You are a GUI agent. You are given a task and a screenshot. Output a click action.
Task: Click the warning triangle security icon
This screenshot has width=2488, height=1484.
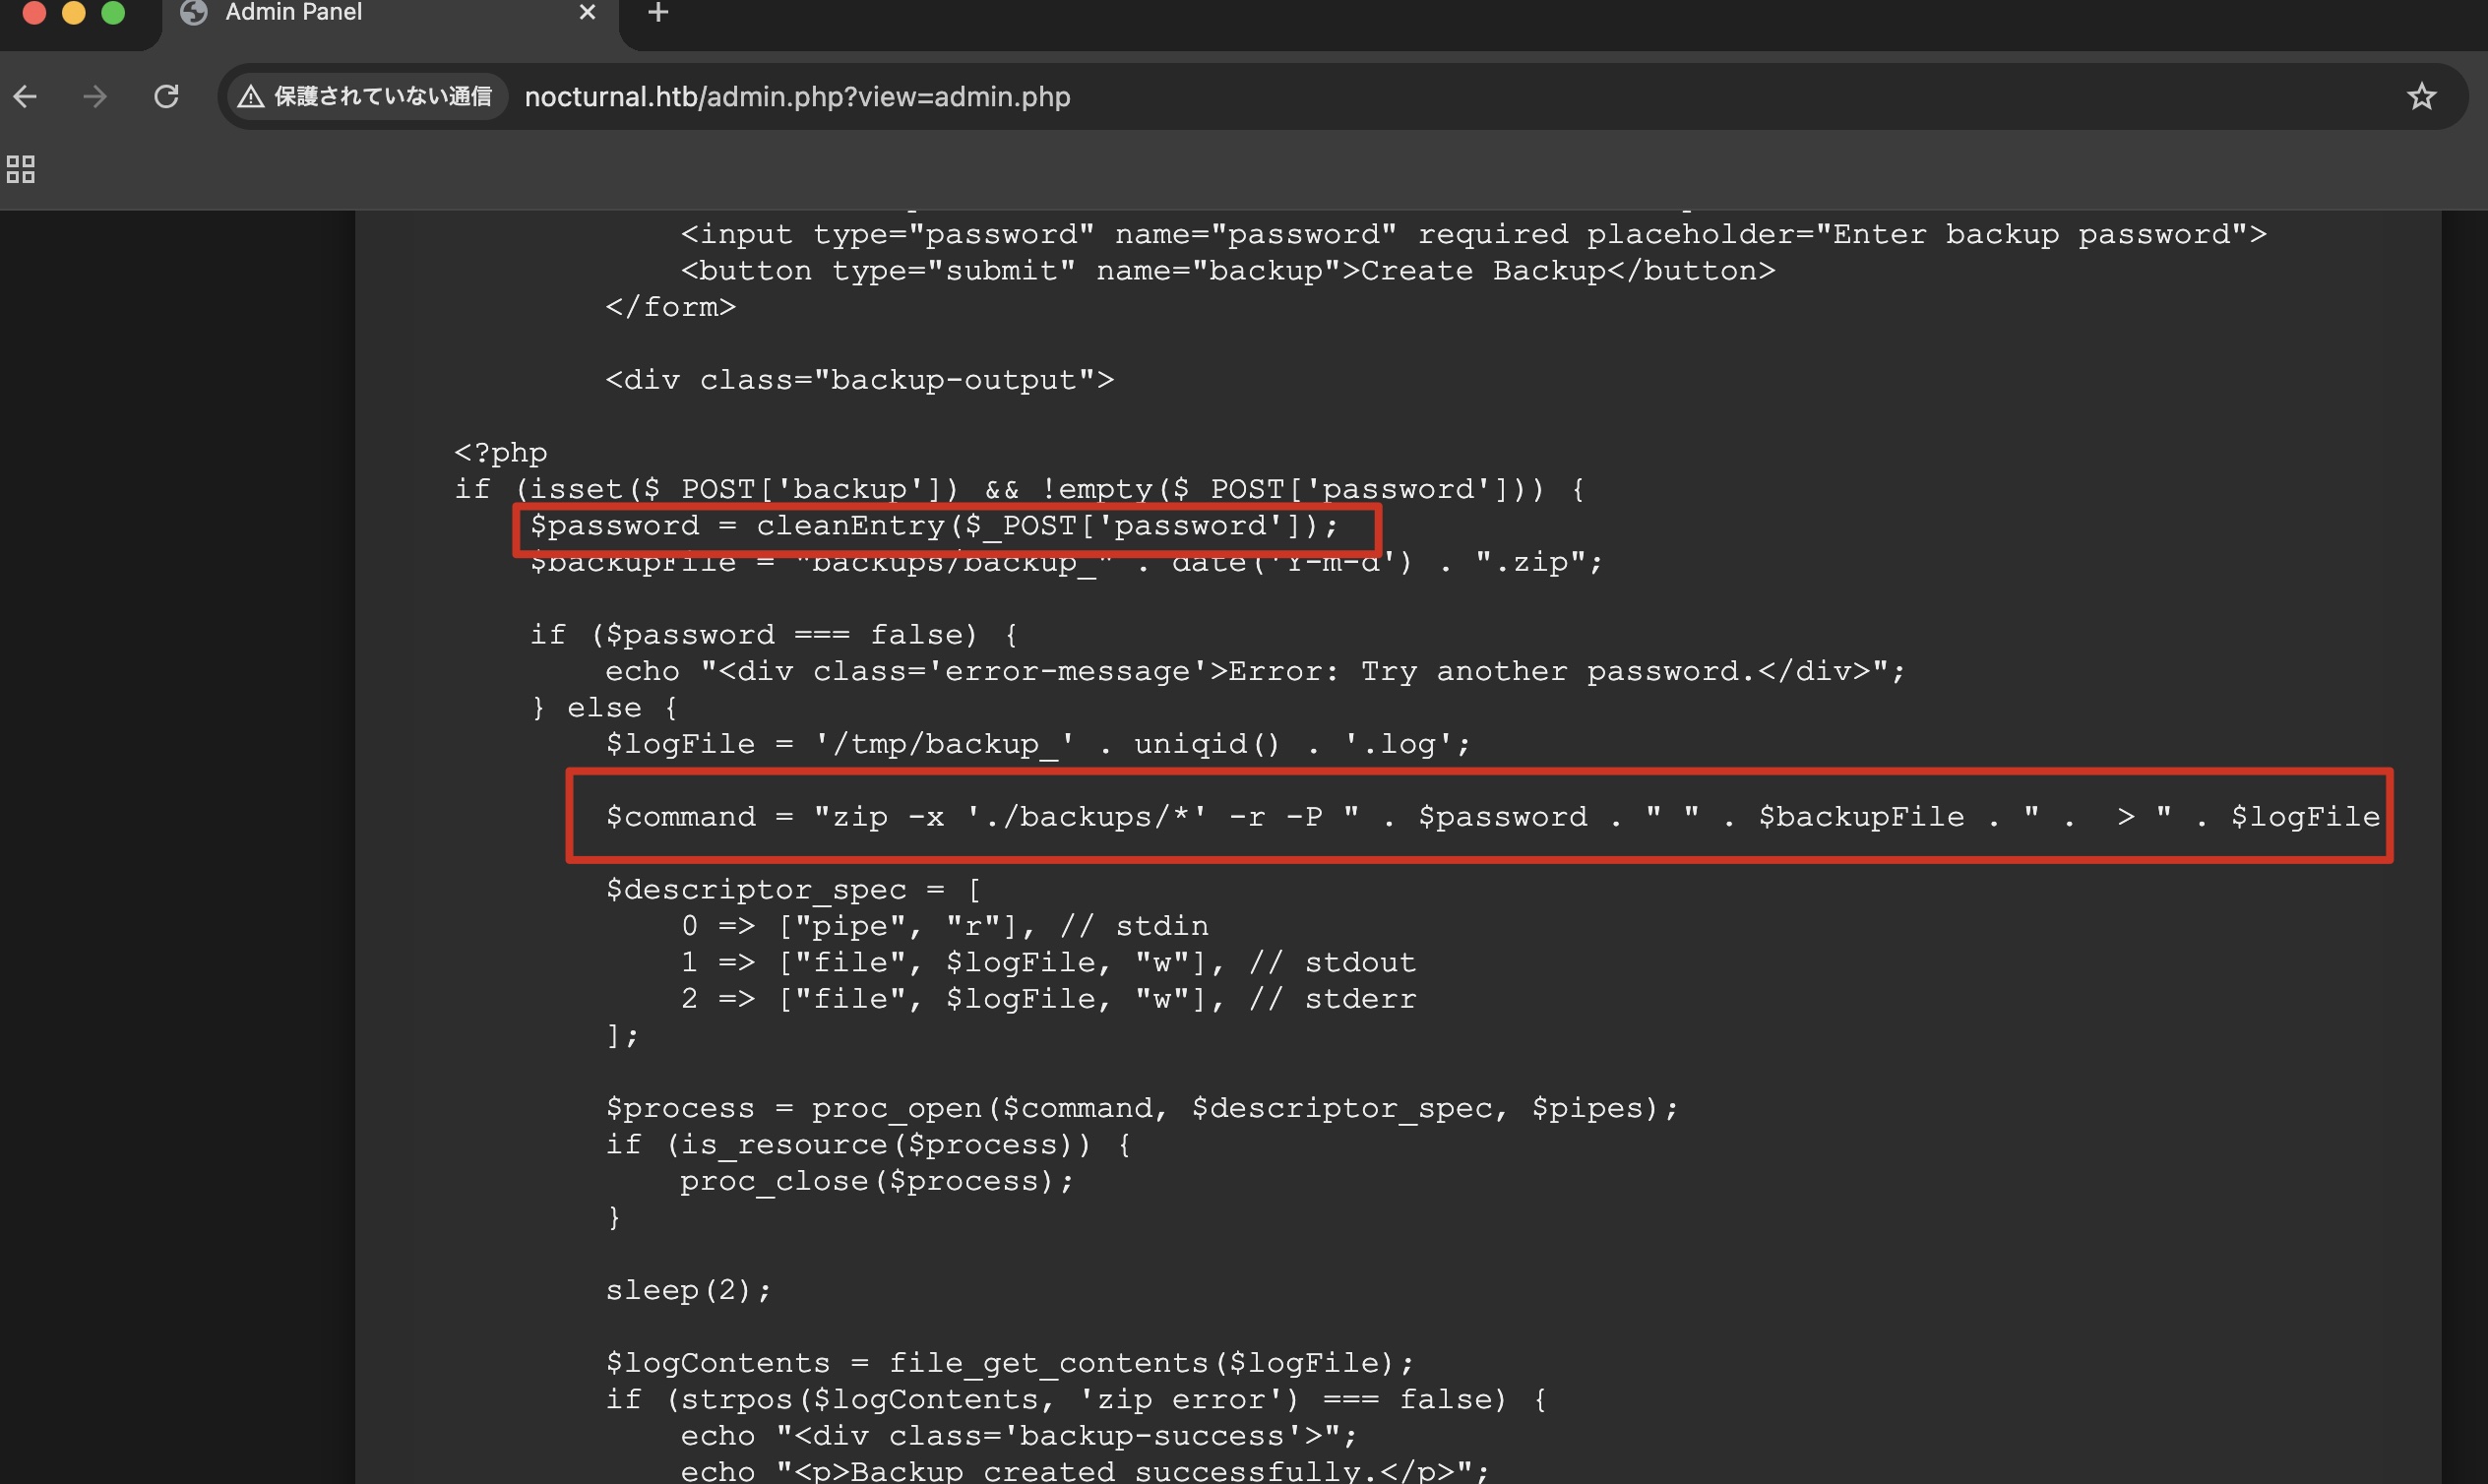click(x=251, y=97)
